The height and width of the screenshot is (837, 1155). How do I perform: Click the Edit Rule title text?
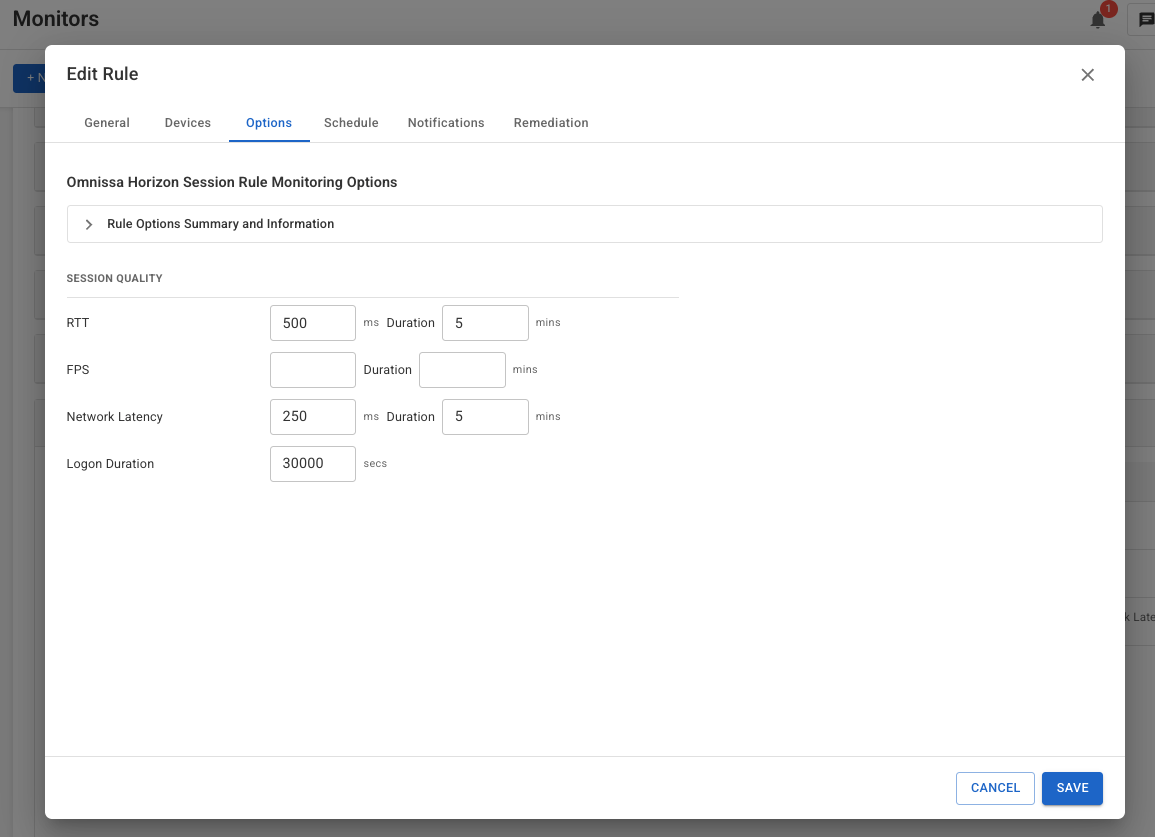click(102, 74)
